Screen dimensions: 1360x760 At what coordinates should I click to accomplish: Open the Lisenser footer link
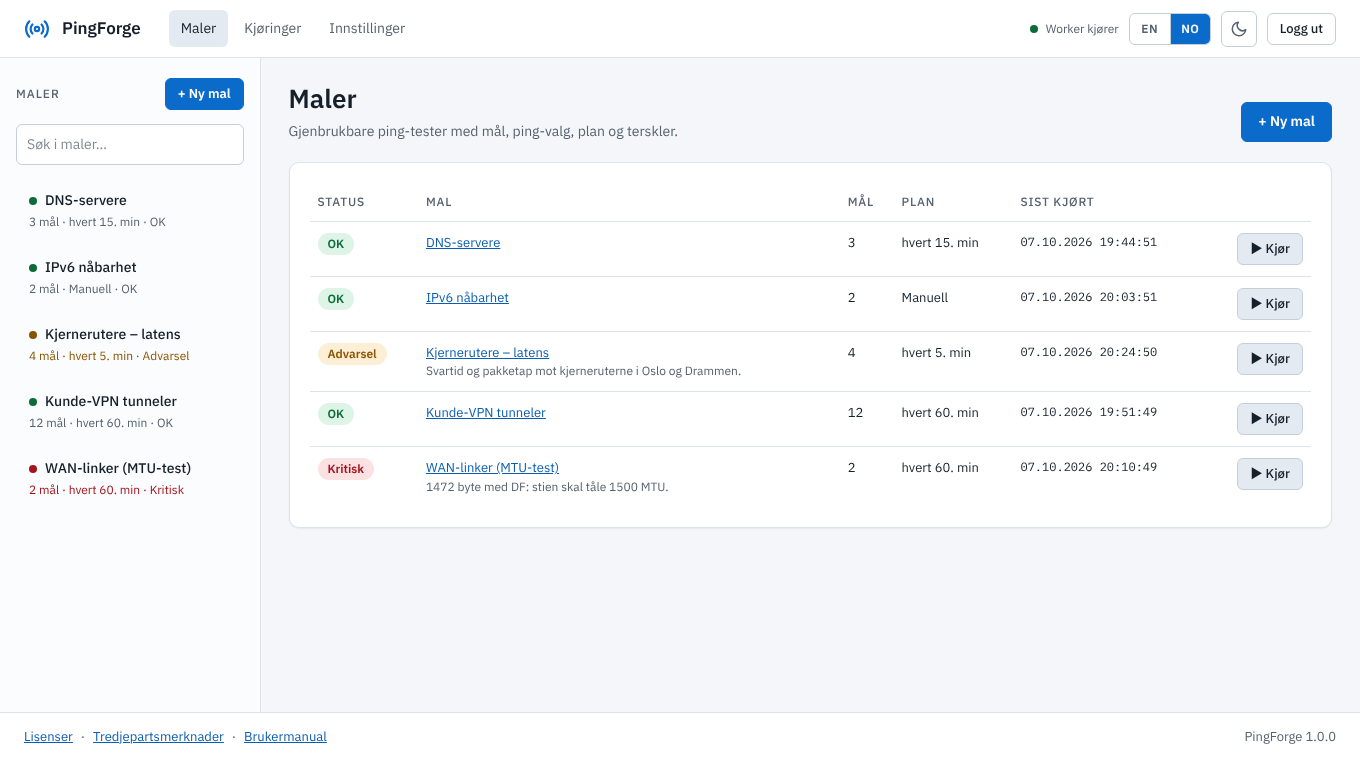click(48, 737)
